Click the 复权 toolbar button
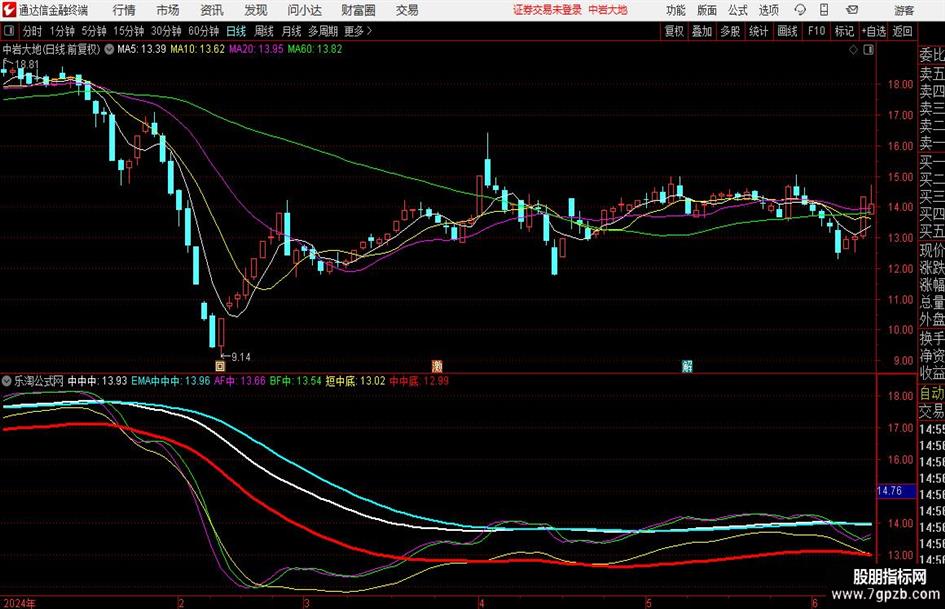The width and height of the screenshot is (945, 609). tap(674, 31)
